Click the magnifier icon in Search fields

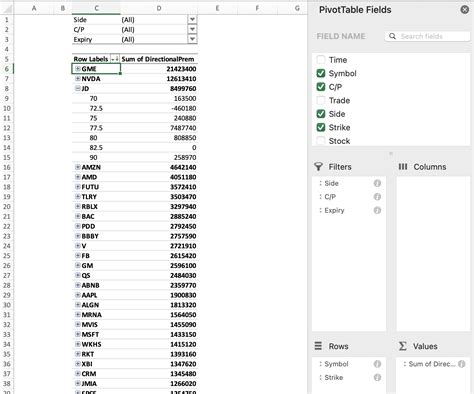pos(392,36)
